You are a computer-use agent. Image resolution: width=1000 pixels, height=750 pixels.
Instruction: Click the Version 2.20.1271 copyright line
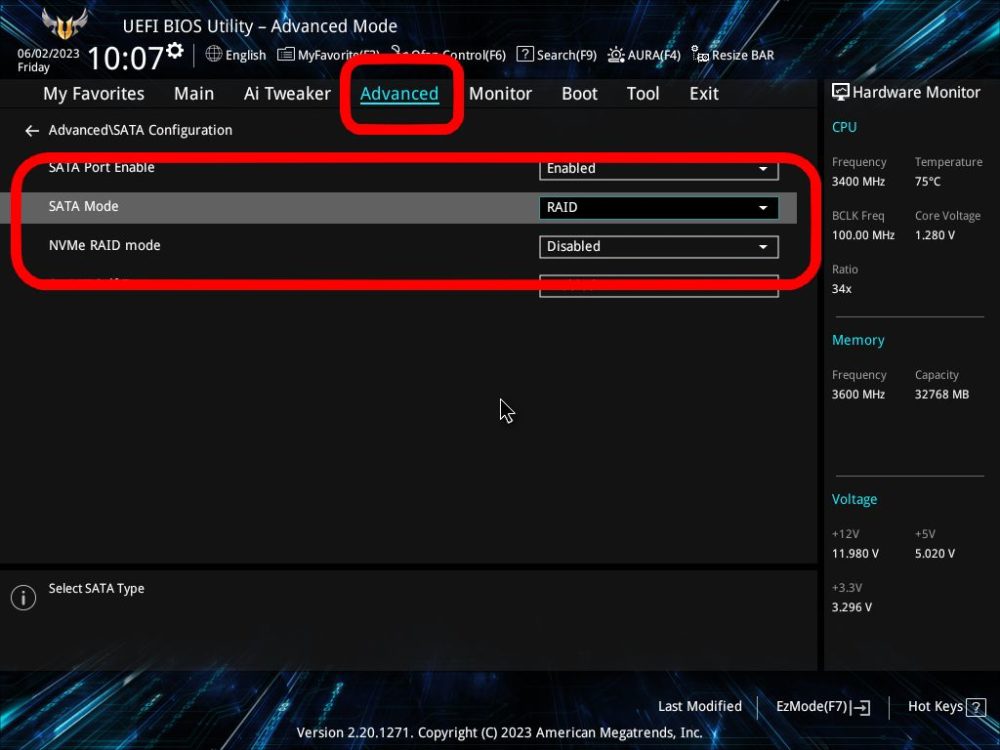(x=499, y=733)
